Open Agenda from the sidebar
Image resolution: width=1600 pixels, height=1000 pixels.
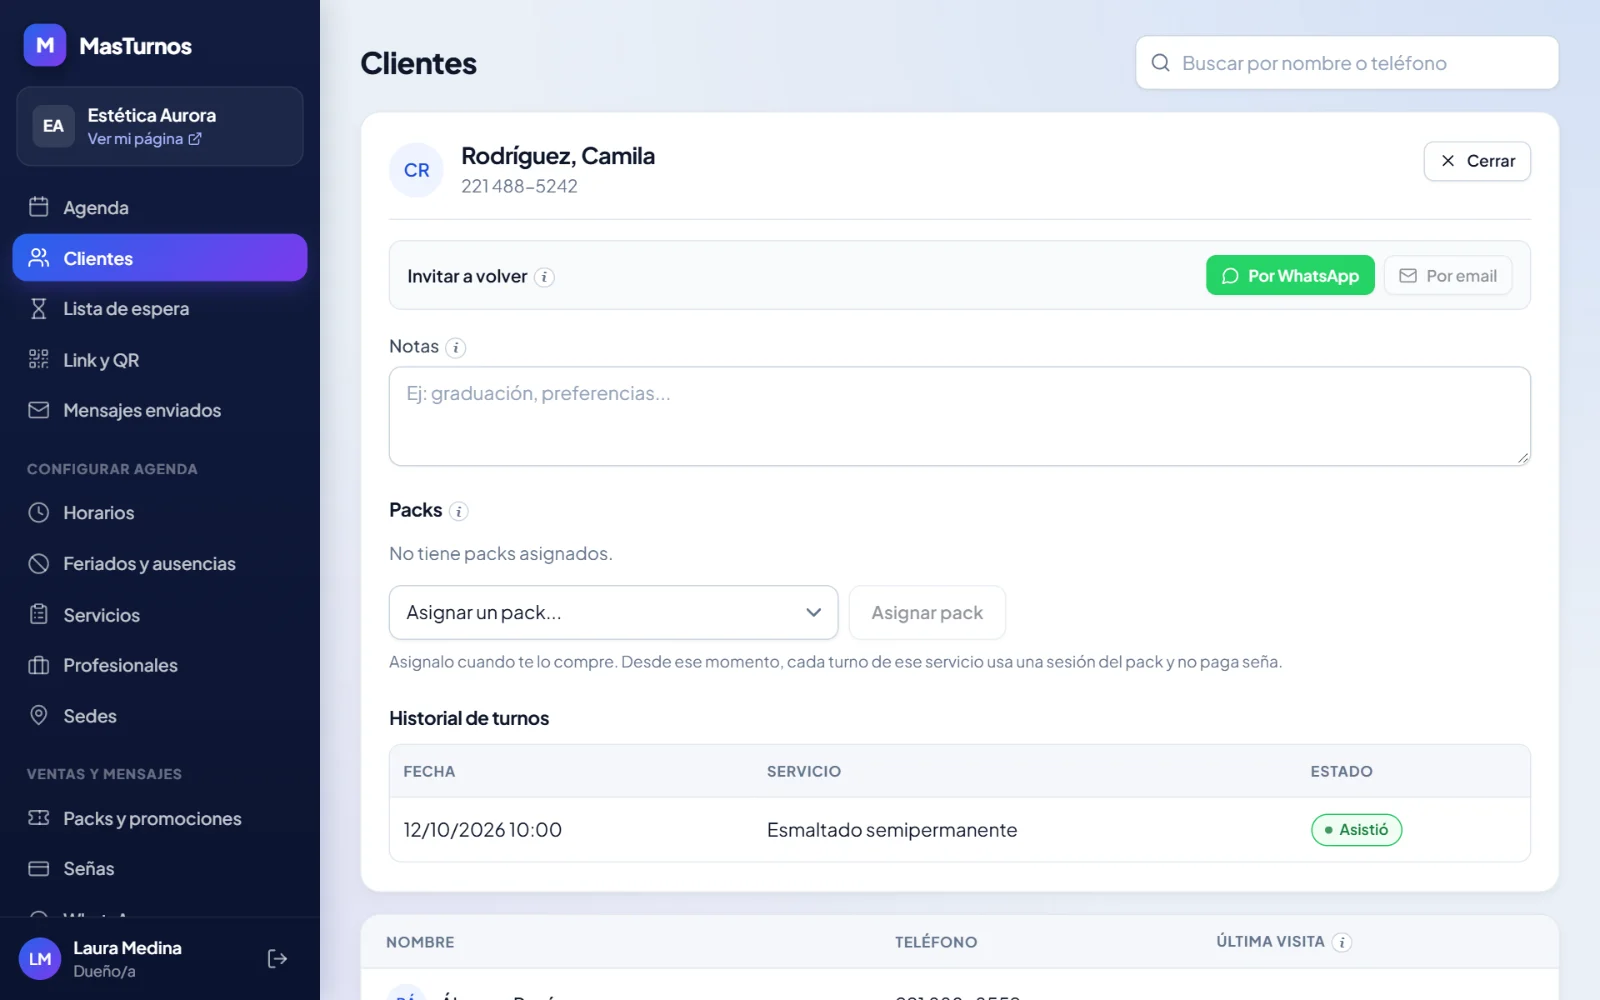click(x=160, y=207)
